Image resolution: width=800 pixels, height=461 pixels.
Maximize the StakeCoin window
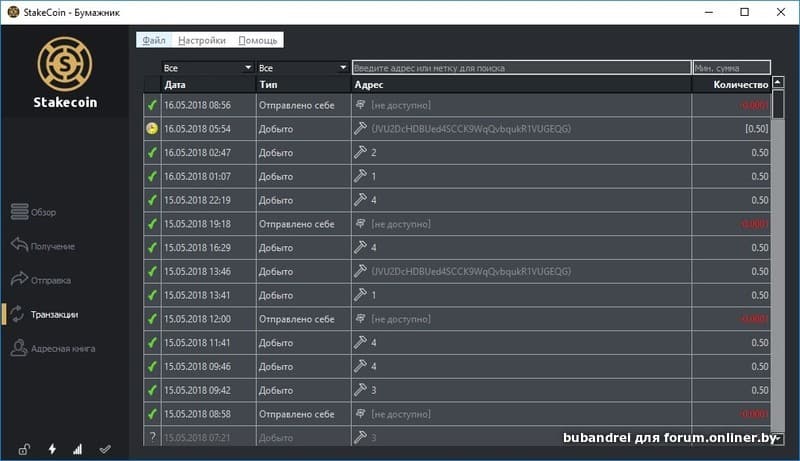pyautogui.click(x=744, y=12)
